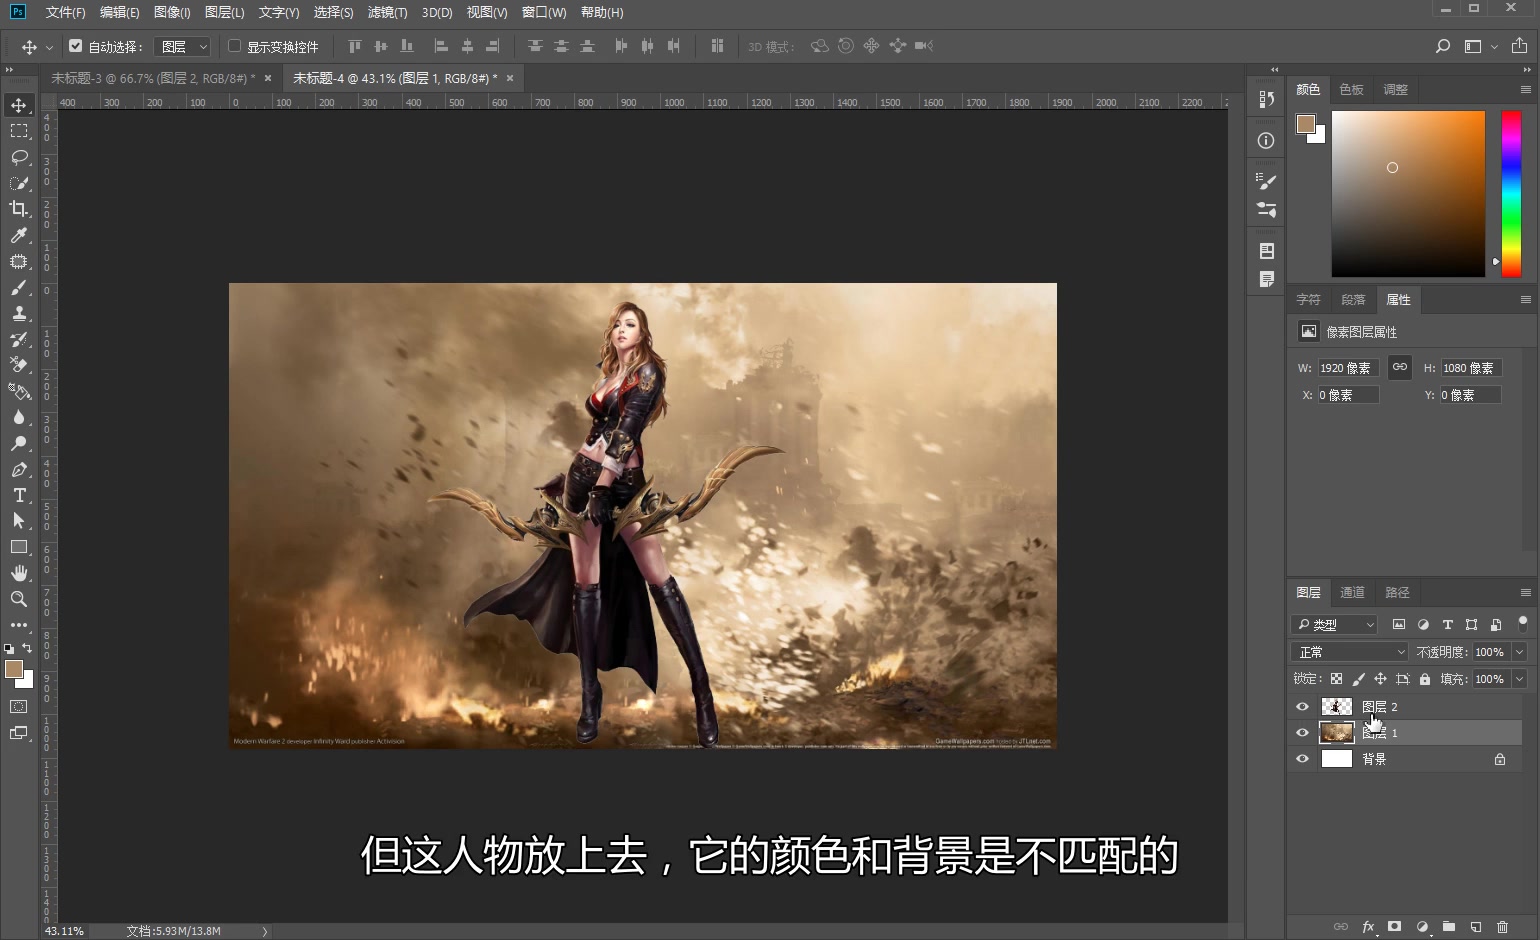The height and width of the screenshot is (940, 1540).
Task: Select the Hand tool
Action: (19, 573)
